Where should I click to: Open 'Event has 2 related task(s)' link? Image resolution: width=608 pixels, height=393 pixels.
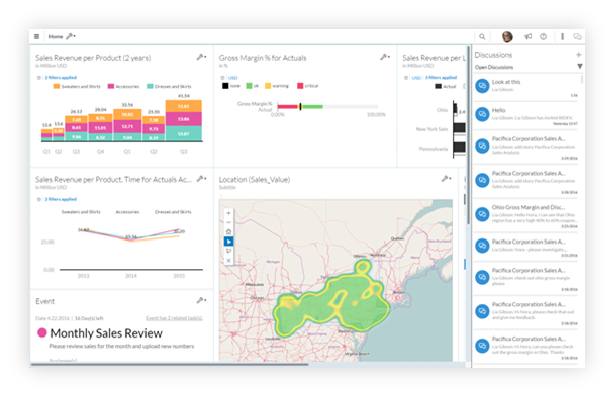pos(174,318)
